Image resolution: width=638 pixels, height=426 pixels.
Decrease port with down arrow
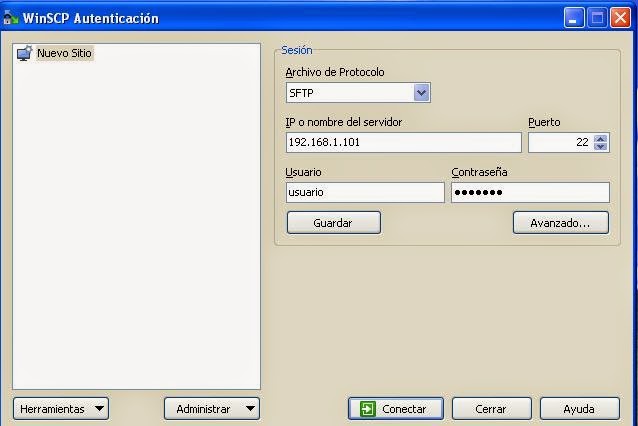(x=601, y=146)
